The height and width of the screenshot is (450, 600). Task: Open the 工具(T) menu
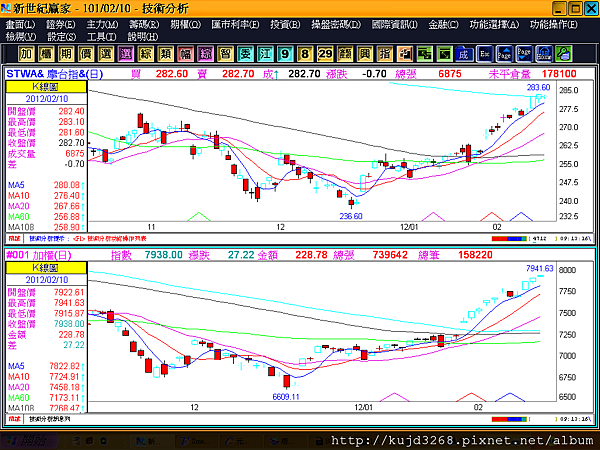click(x=101, y=37)
